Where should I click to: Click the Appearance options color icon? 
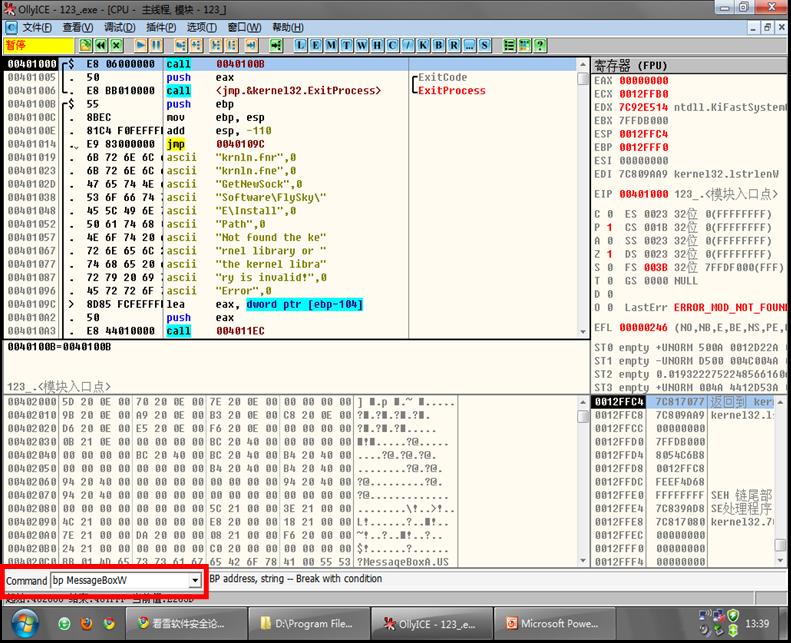tap(525, 45)
